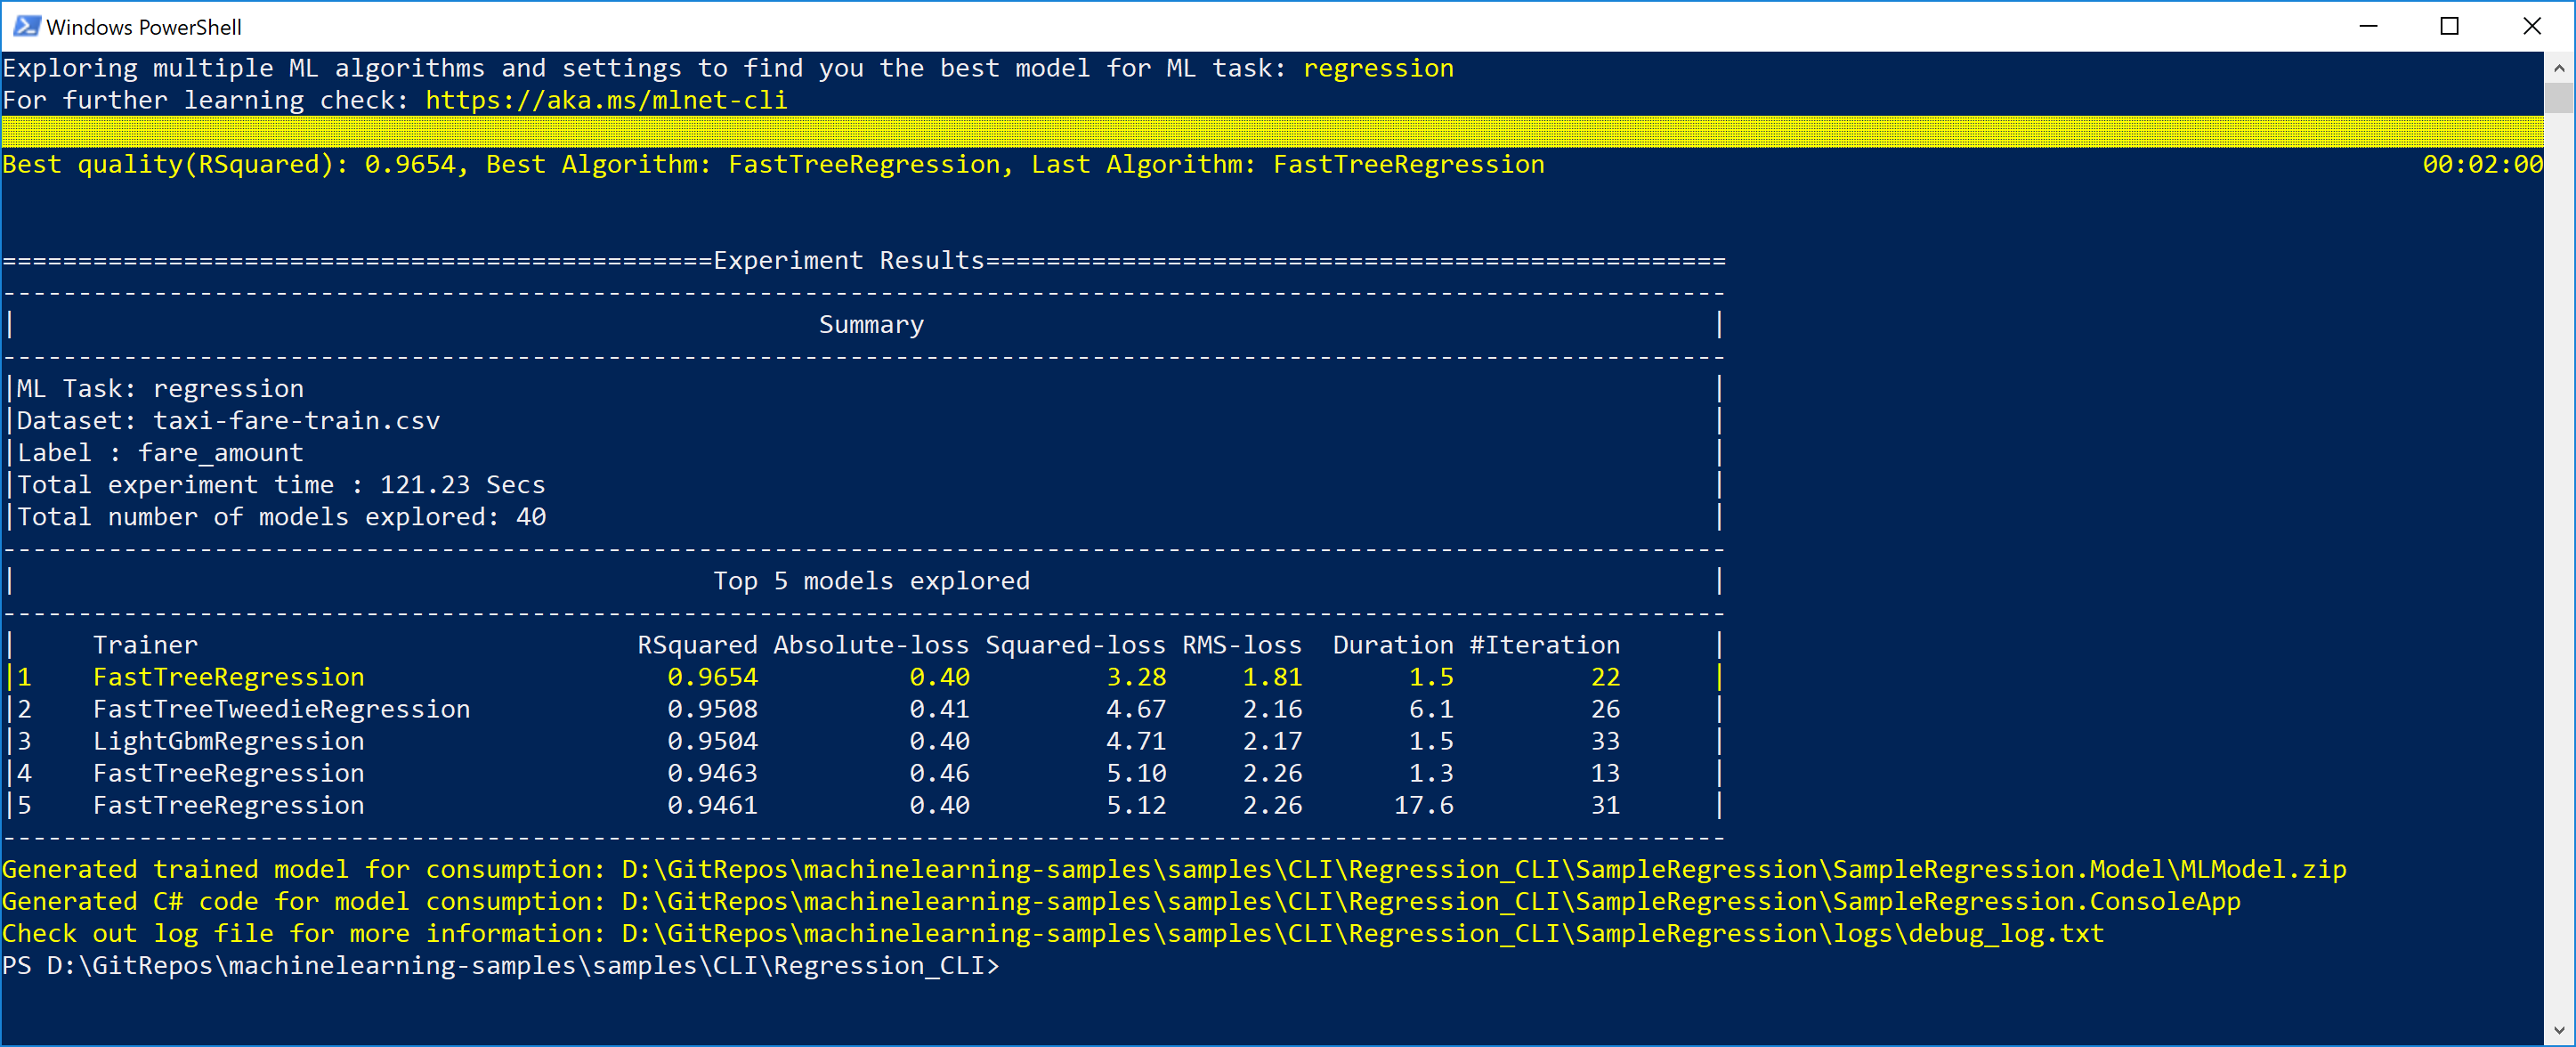This screenshot has width=2576, height=1047.
Task: Open the https://aka.ms/mlnet-cli link
Action: tap(606, 100)
